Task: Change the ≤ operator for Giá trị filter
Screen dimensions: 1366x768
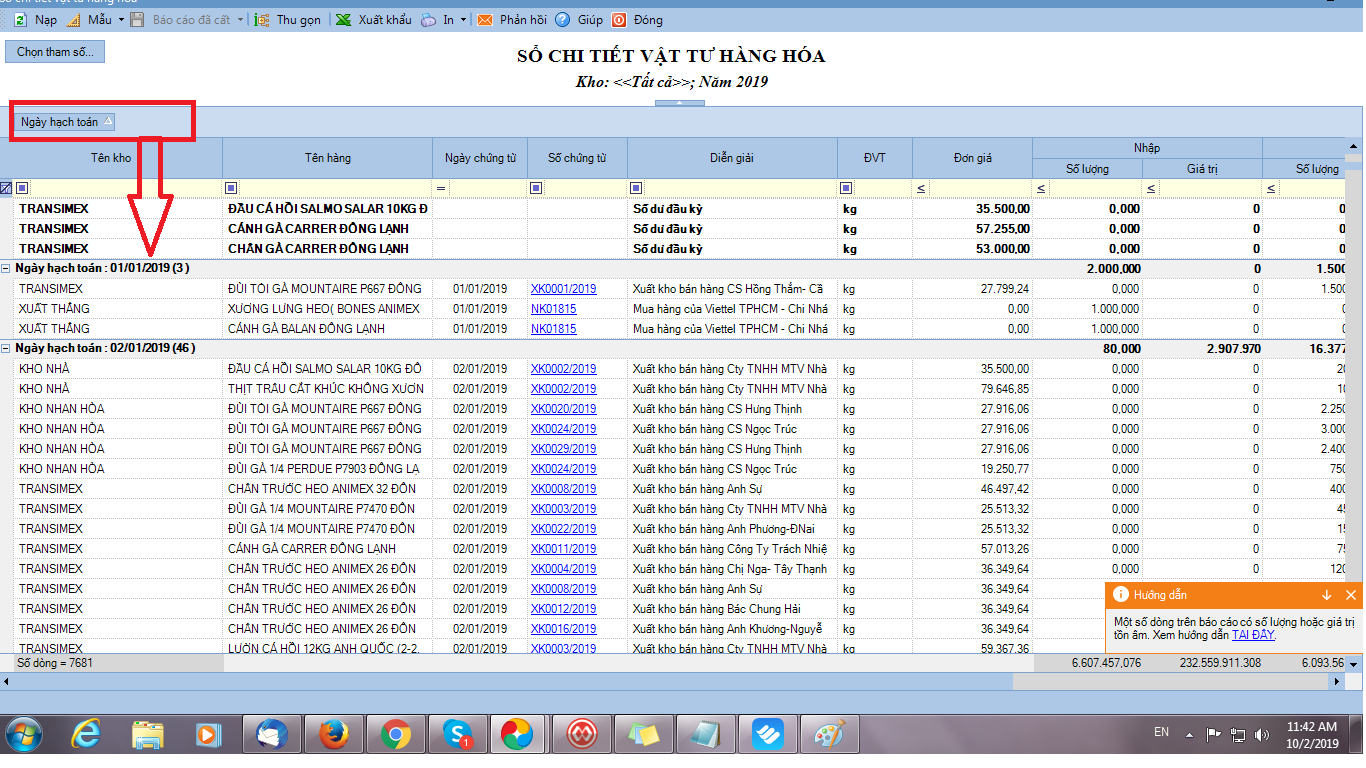Action: coord(1151,188)
